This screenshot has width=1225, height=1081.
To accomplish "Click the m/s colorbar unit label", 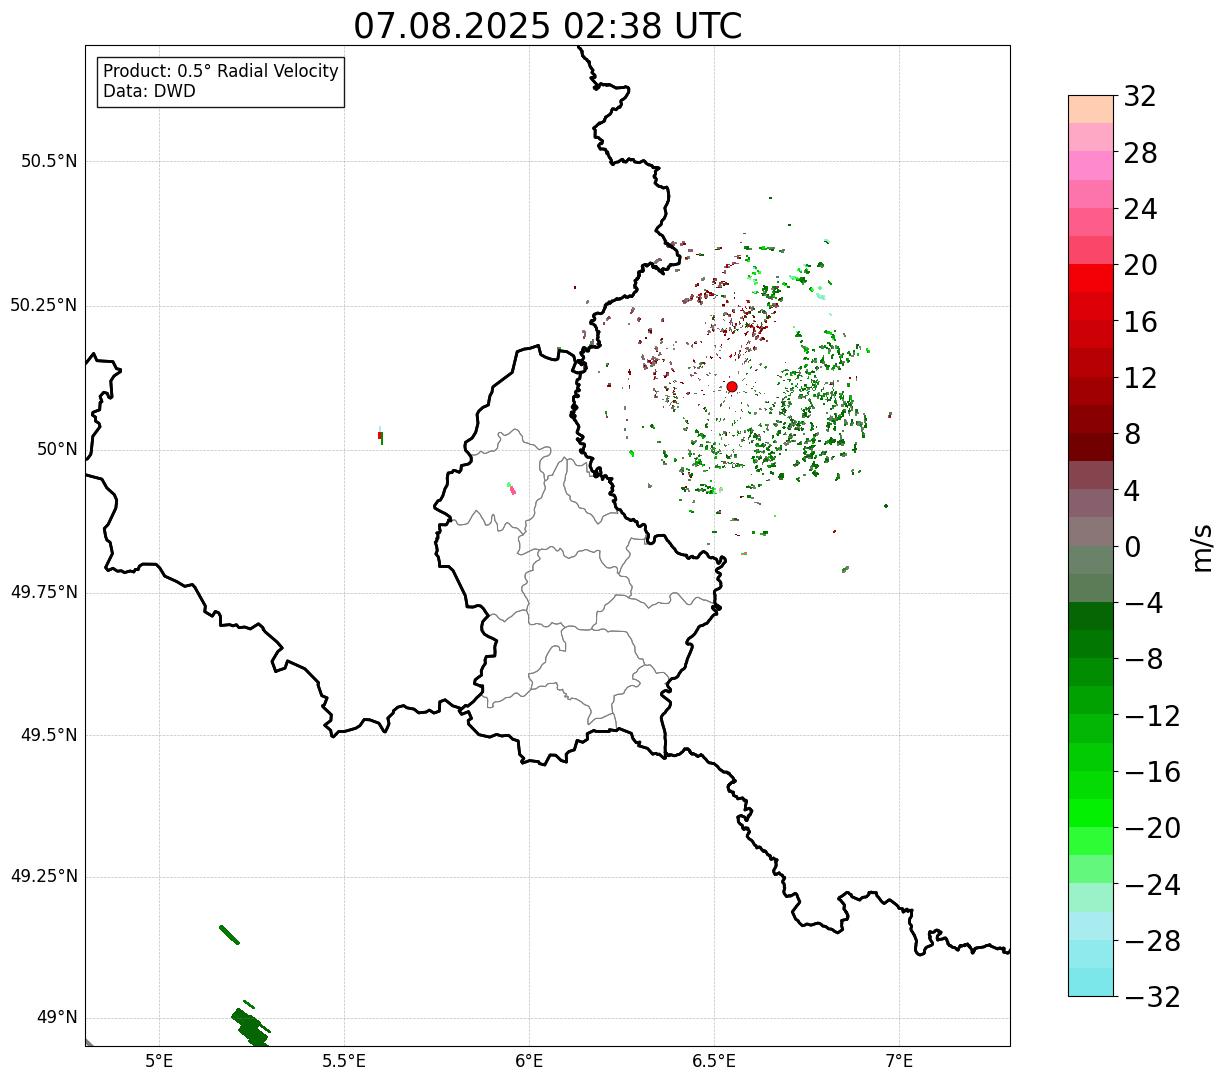I will tap(1202, 547).
